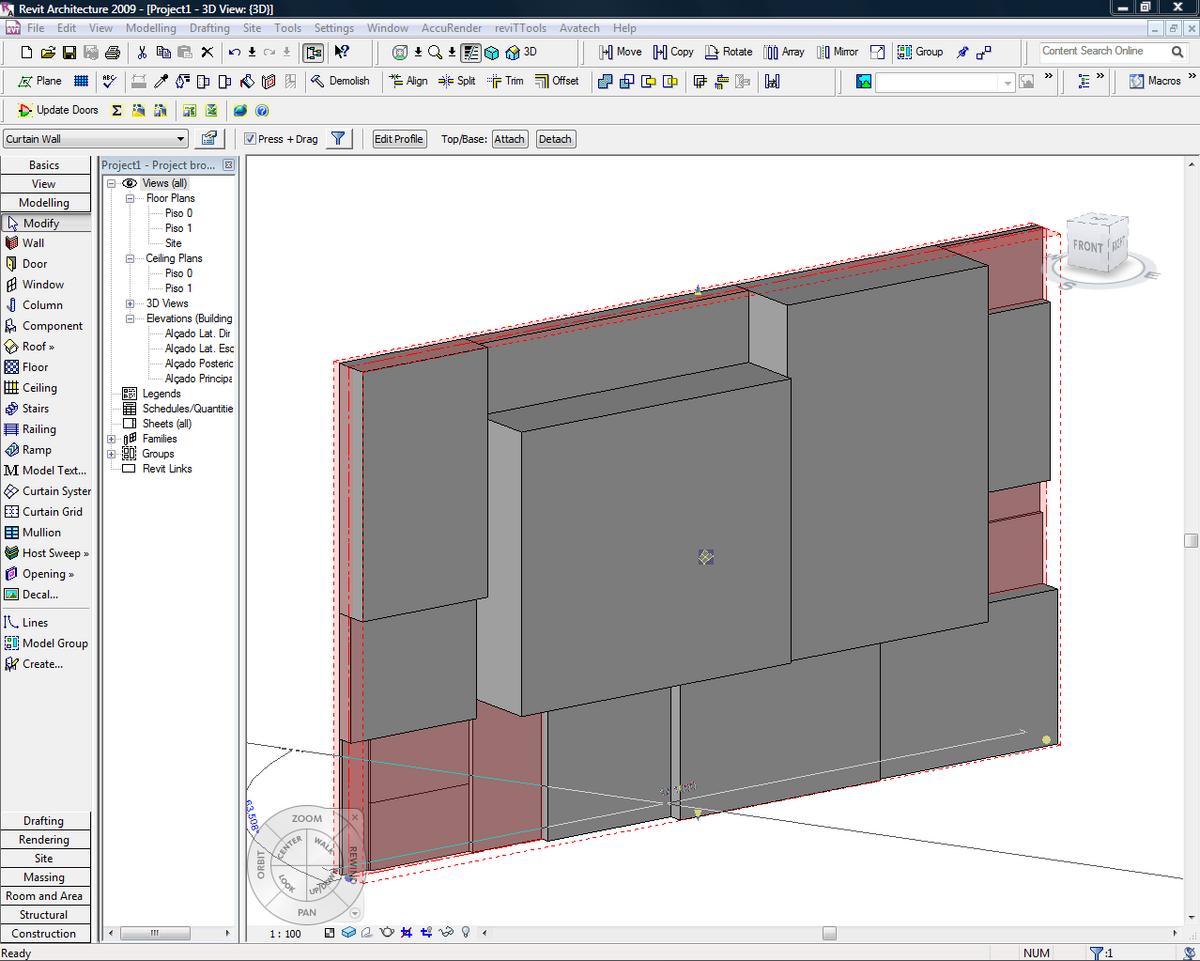Toggle the Press + Drag checkbox
This screenshot has height=961, width=1200.
pyautogui.click(x=250, y=138)
